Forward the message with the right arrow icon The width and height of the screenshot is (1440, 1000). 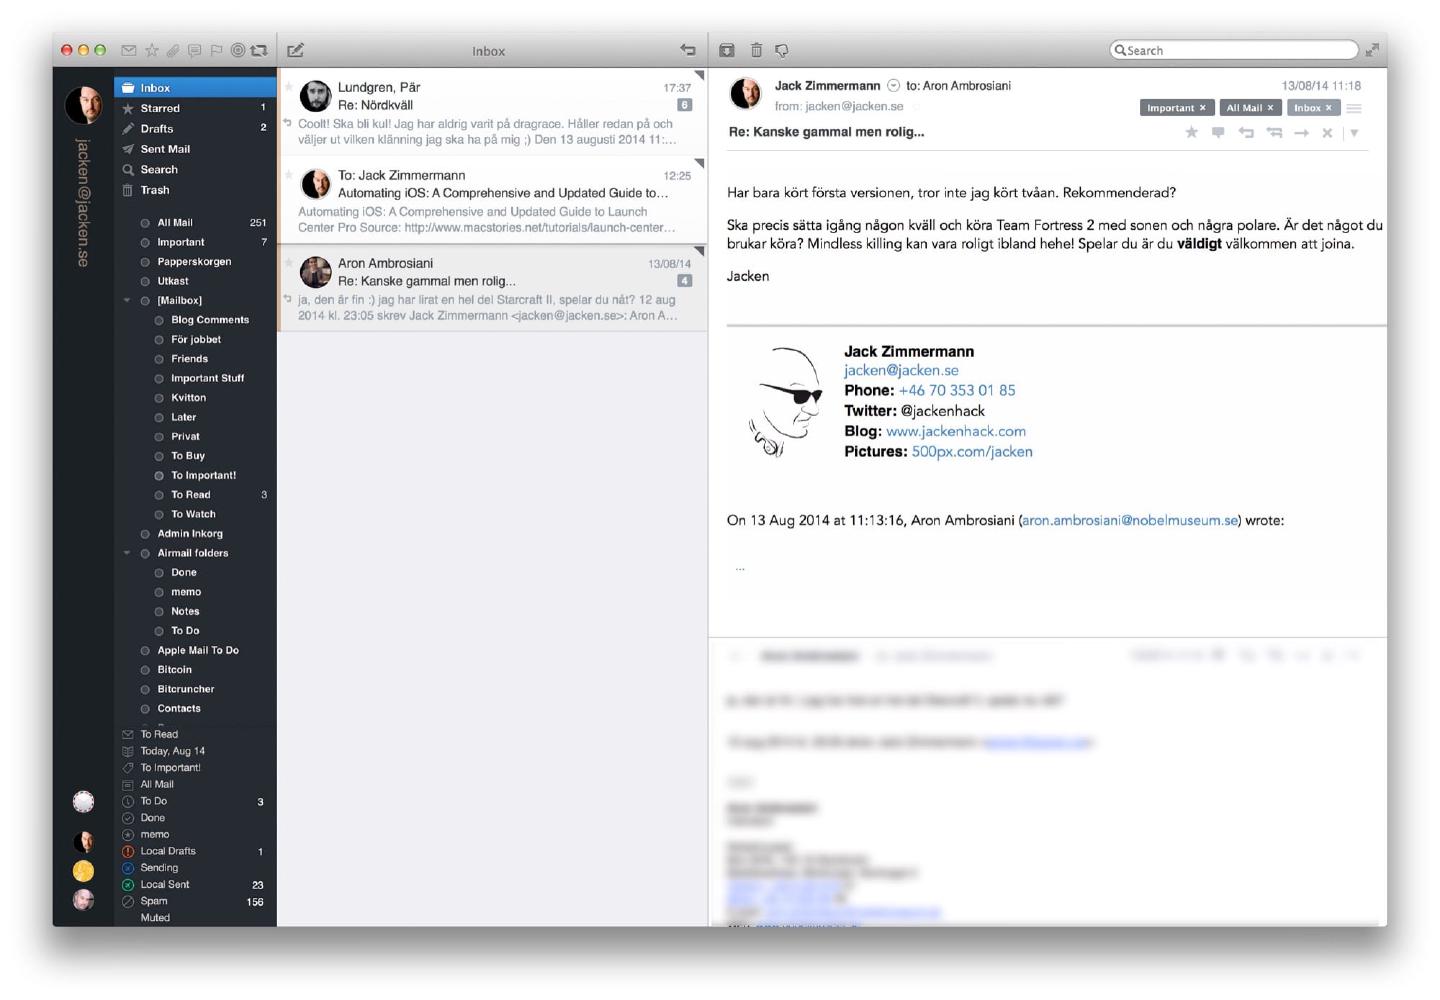pyautogui.click(x=1301, y=132)
